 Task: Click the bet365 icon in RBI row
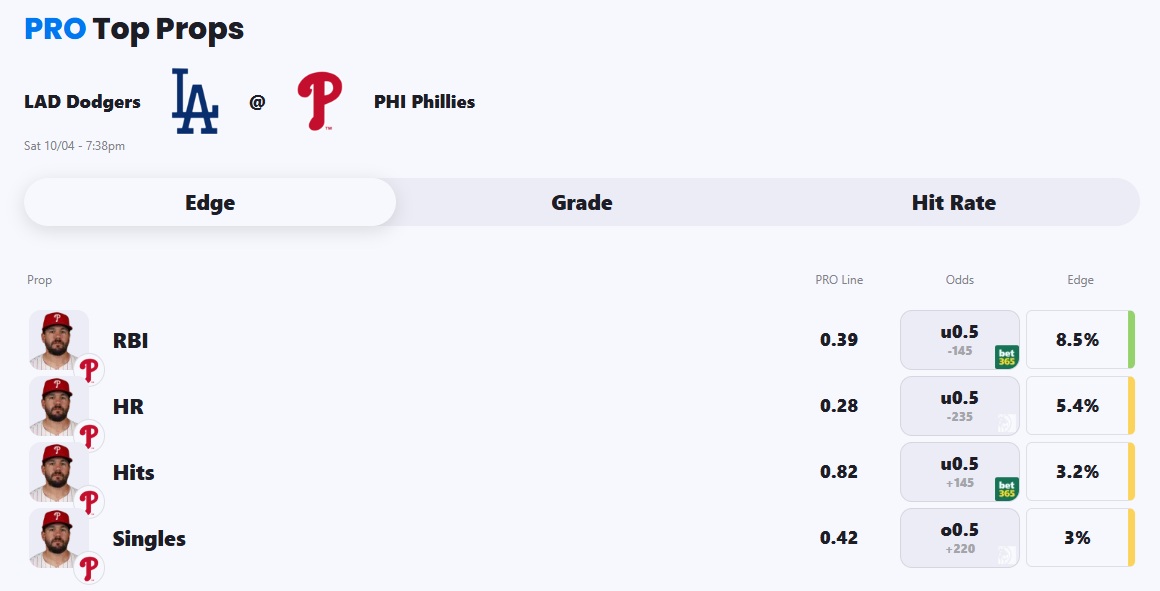click(x=1006, y=357)
